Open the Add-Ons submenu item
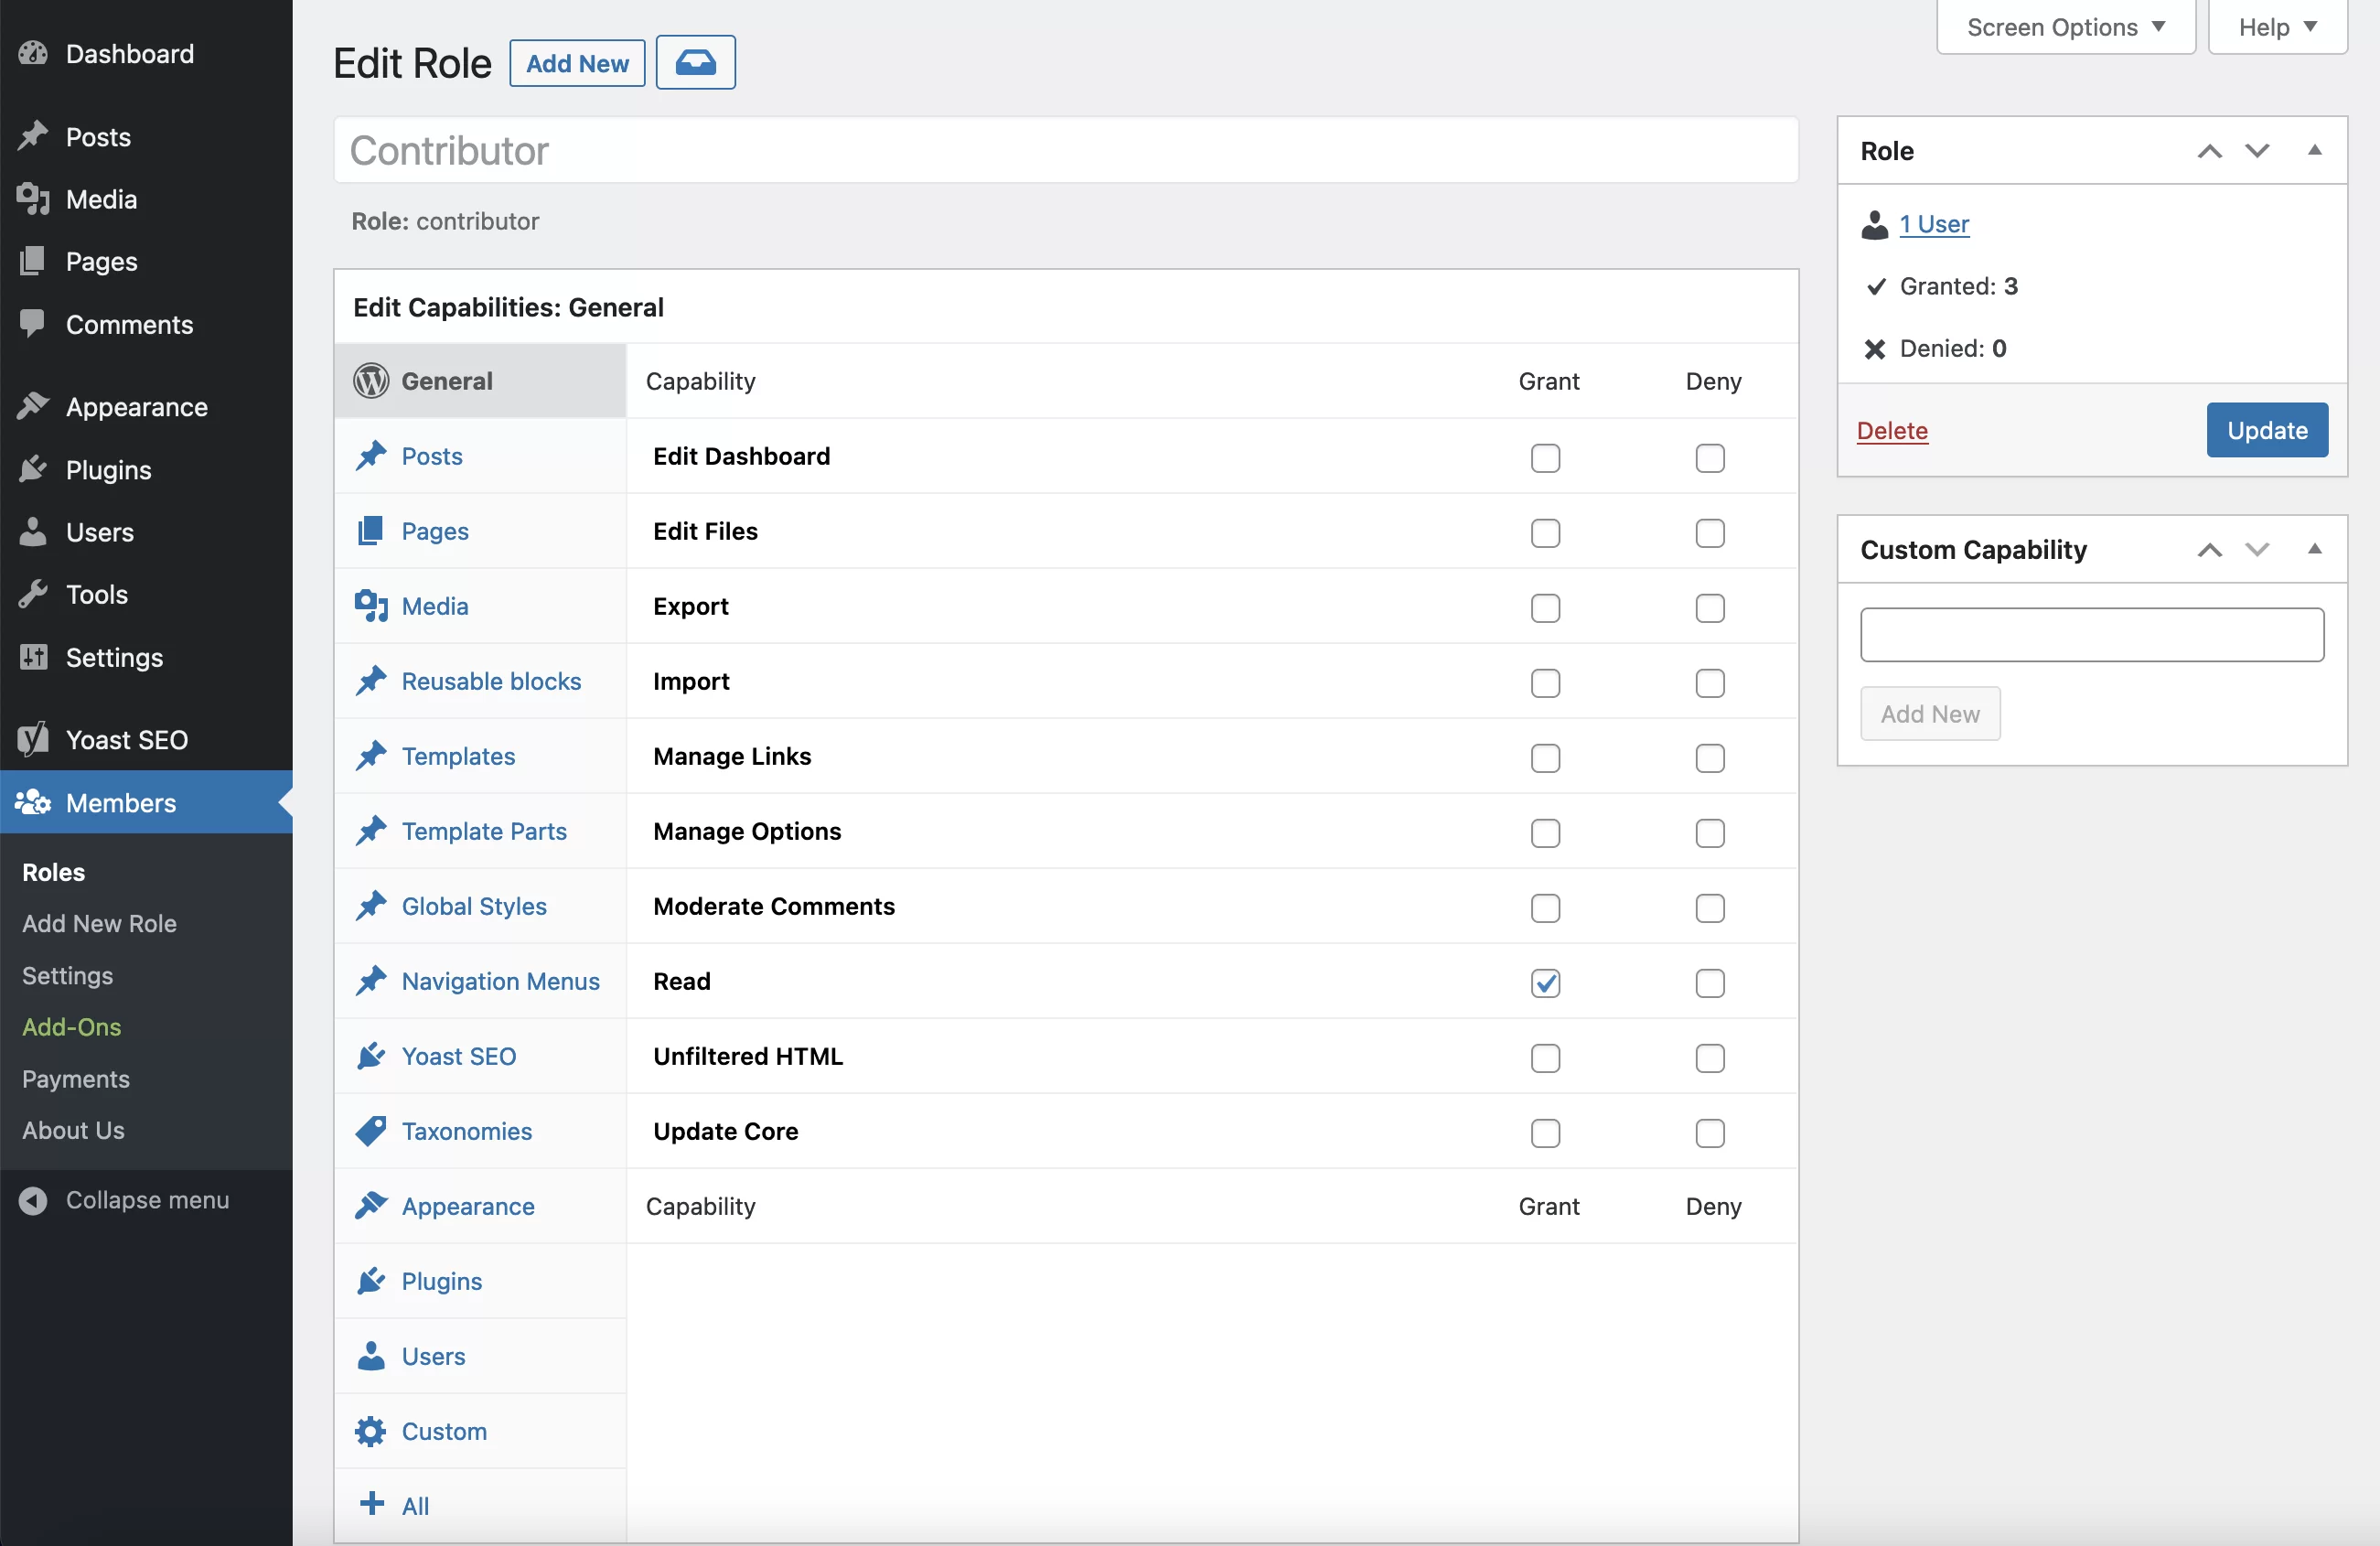Screen dimensions: 2380x1546 click(x=71, y=1027)
